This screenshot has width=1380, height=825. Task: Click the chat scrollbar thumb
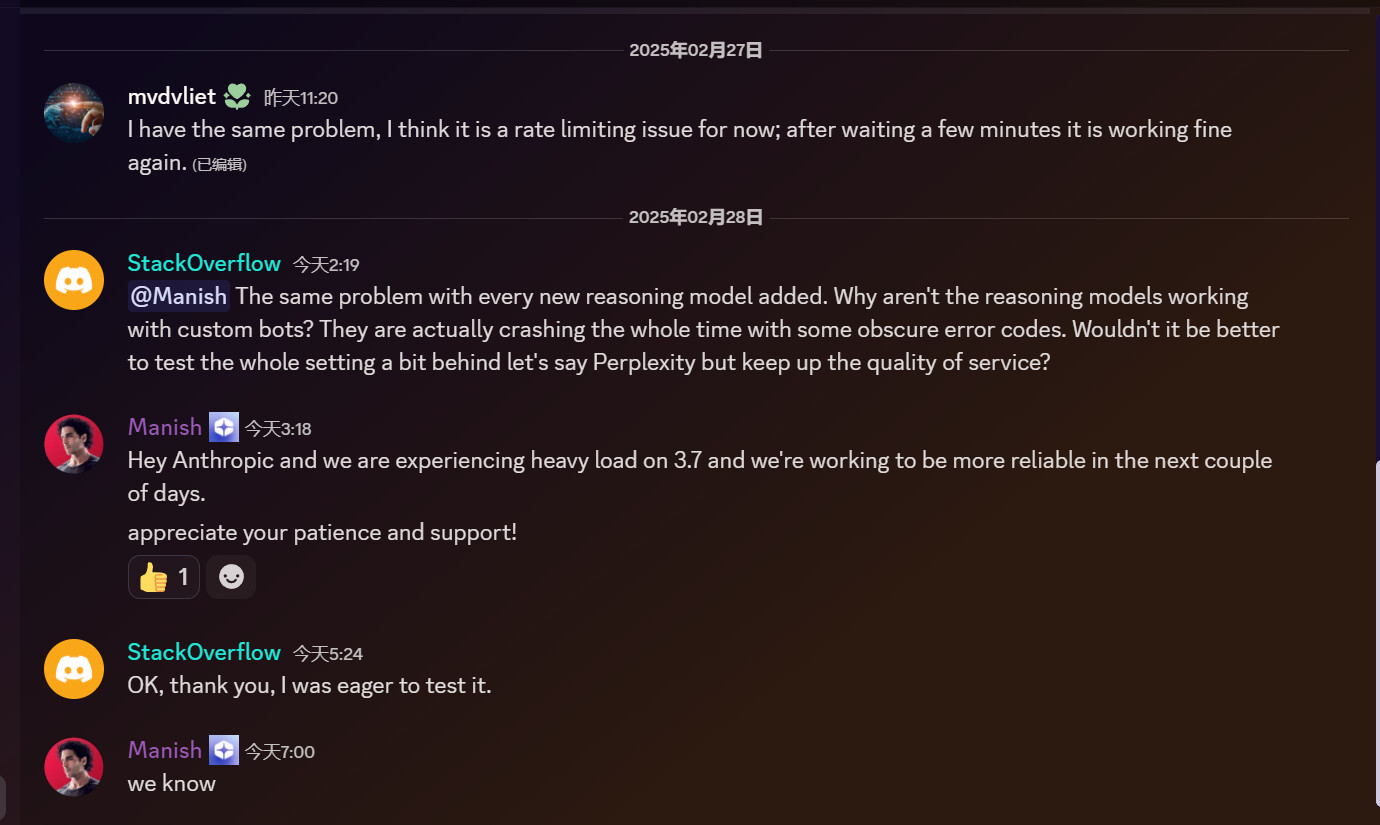pos(1375,630)
